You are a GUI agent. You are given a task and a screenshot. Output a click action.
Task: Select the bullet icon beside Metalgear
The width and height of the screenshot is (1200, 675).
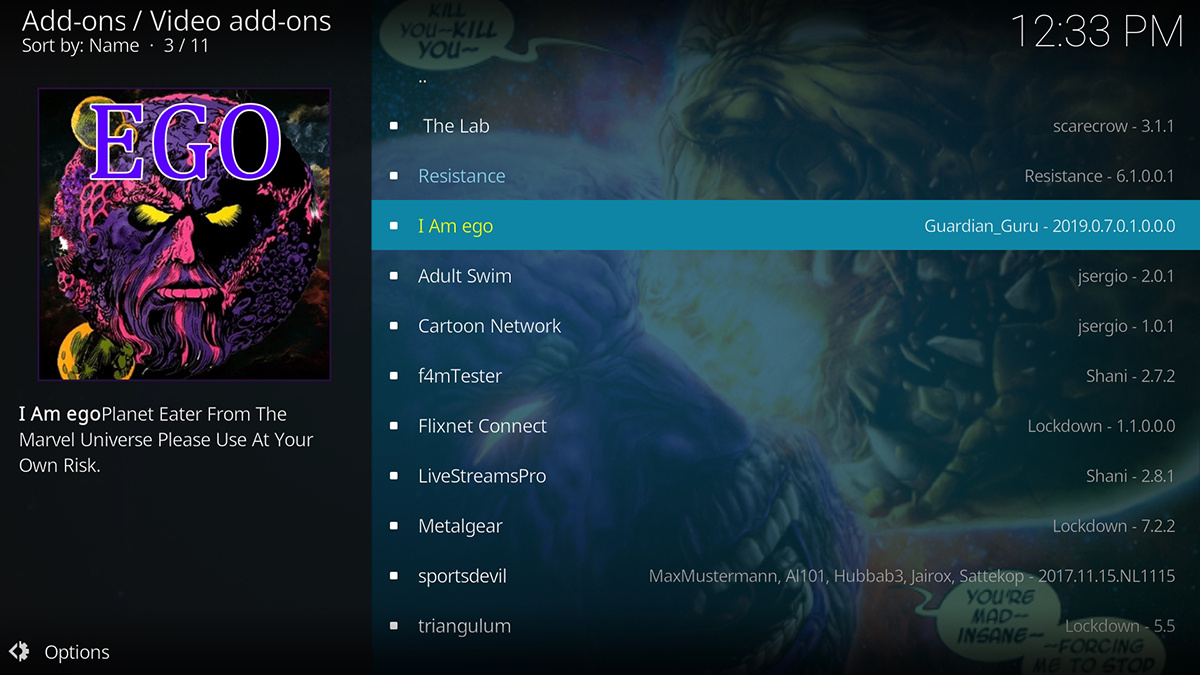coord(394,526)
